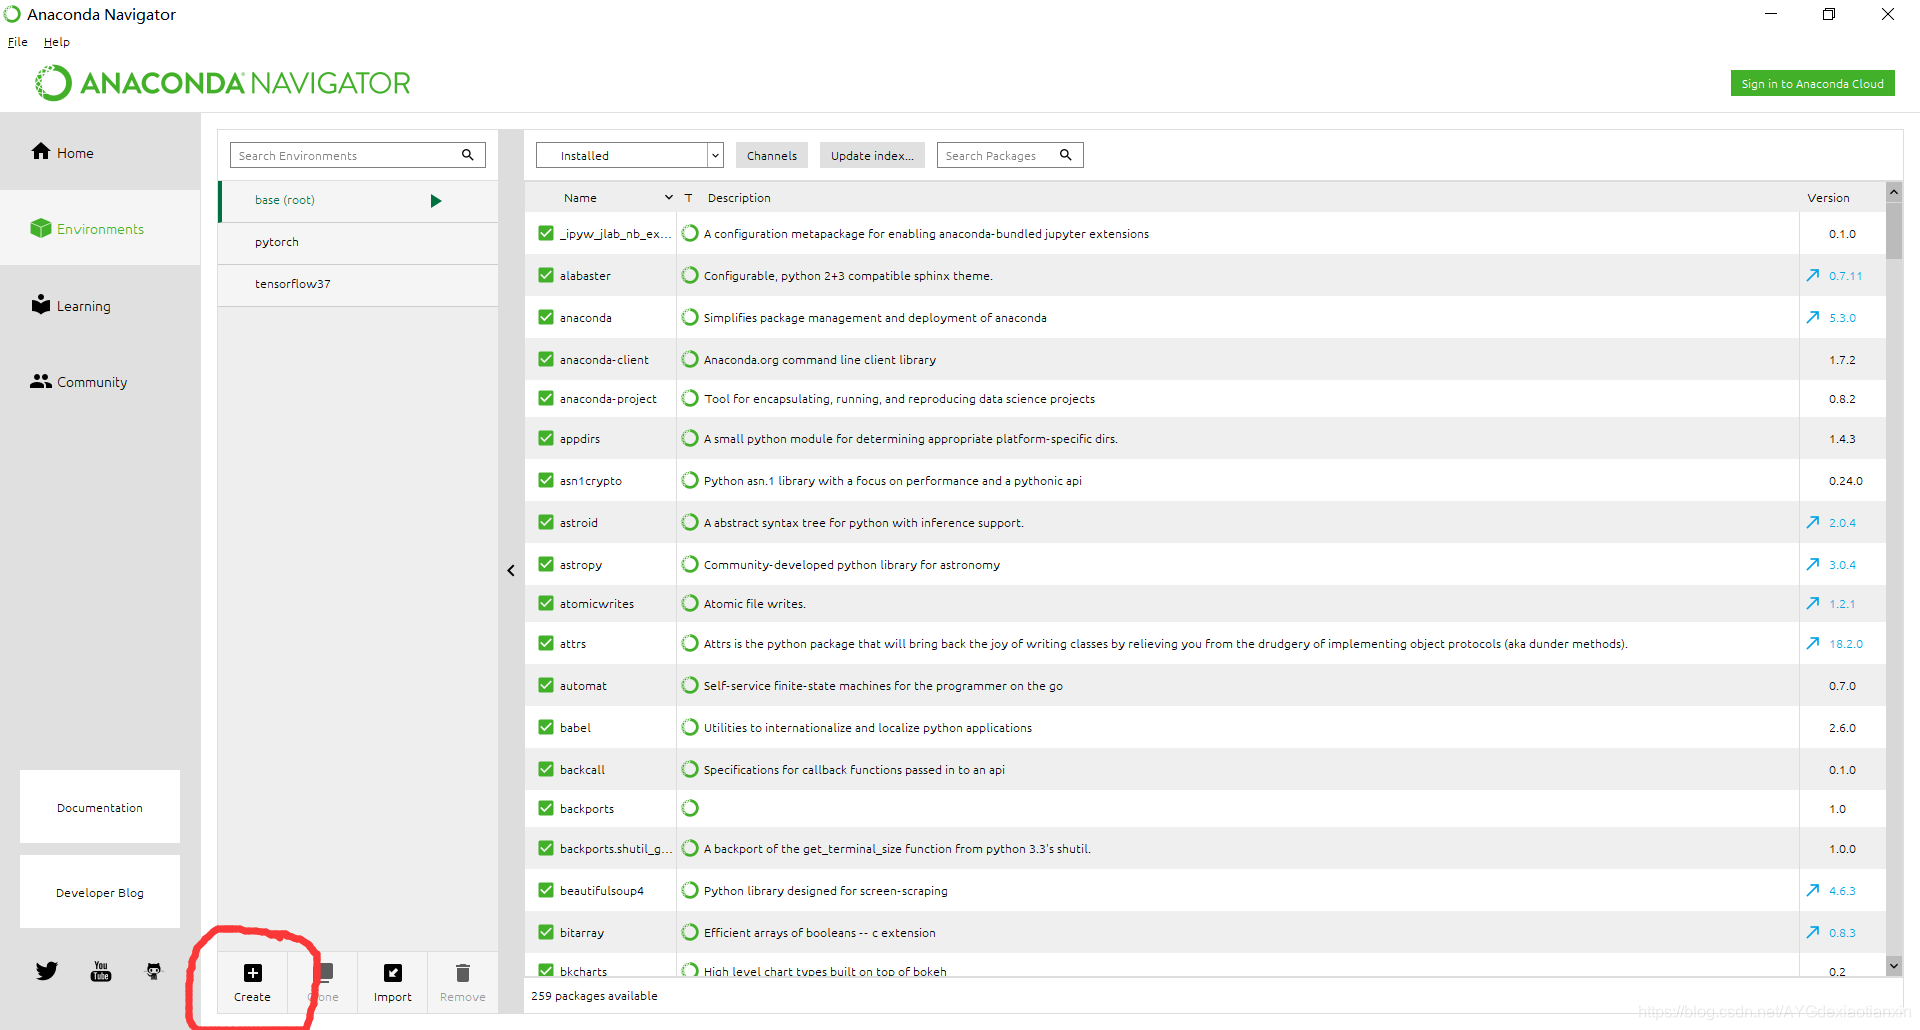Click the T column header

click(x=688, y=198)
